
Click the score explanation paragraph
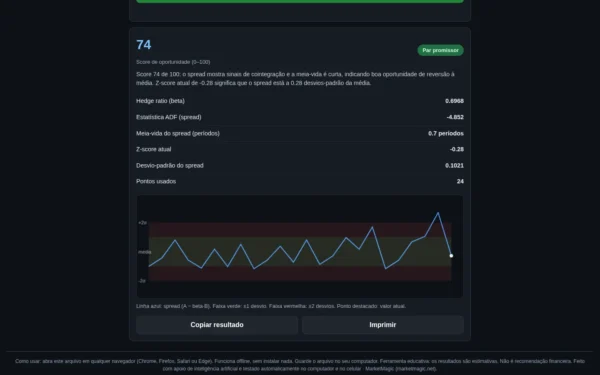[x=295, y=78]
